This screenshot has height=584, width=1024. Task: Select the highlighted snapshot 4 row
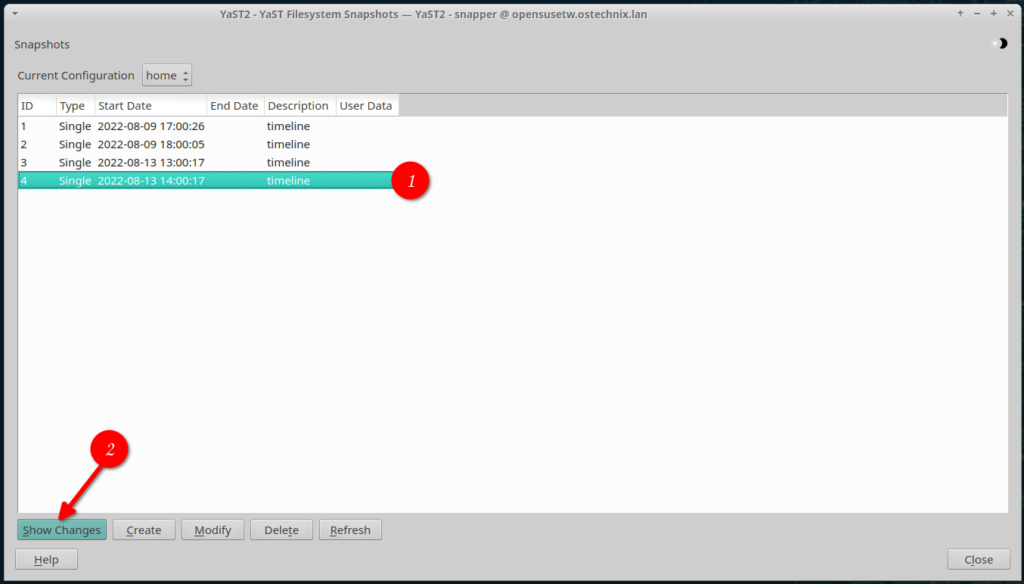pos(150,181)
